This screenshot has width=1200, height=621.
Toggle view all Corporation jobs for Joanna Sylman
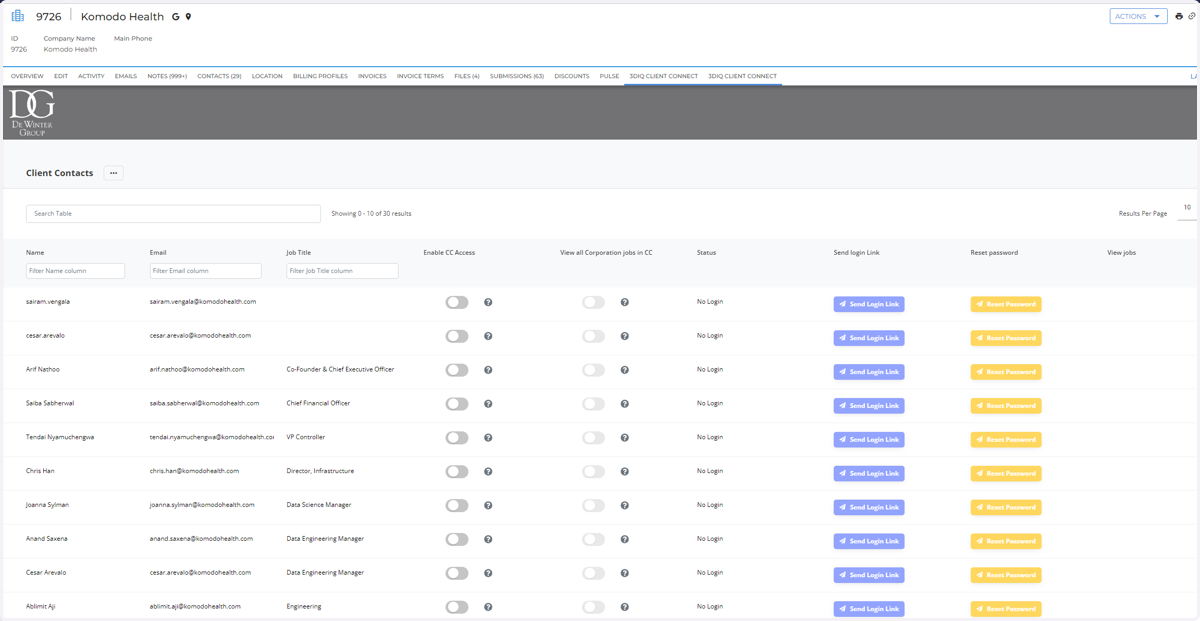point(594,505)
